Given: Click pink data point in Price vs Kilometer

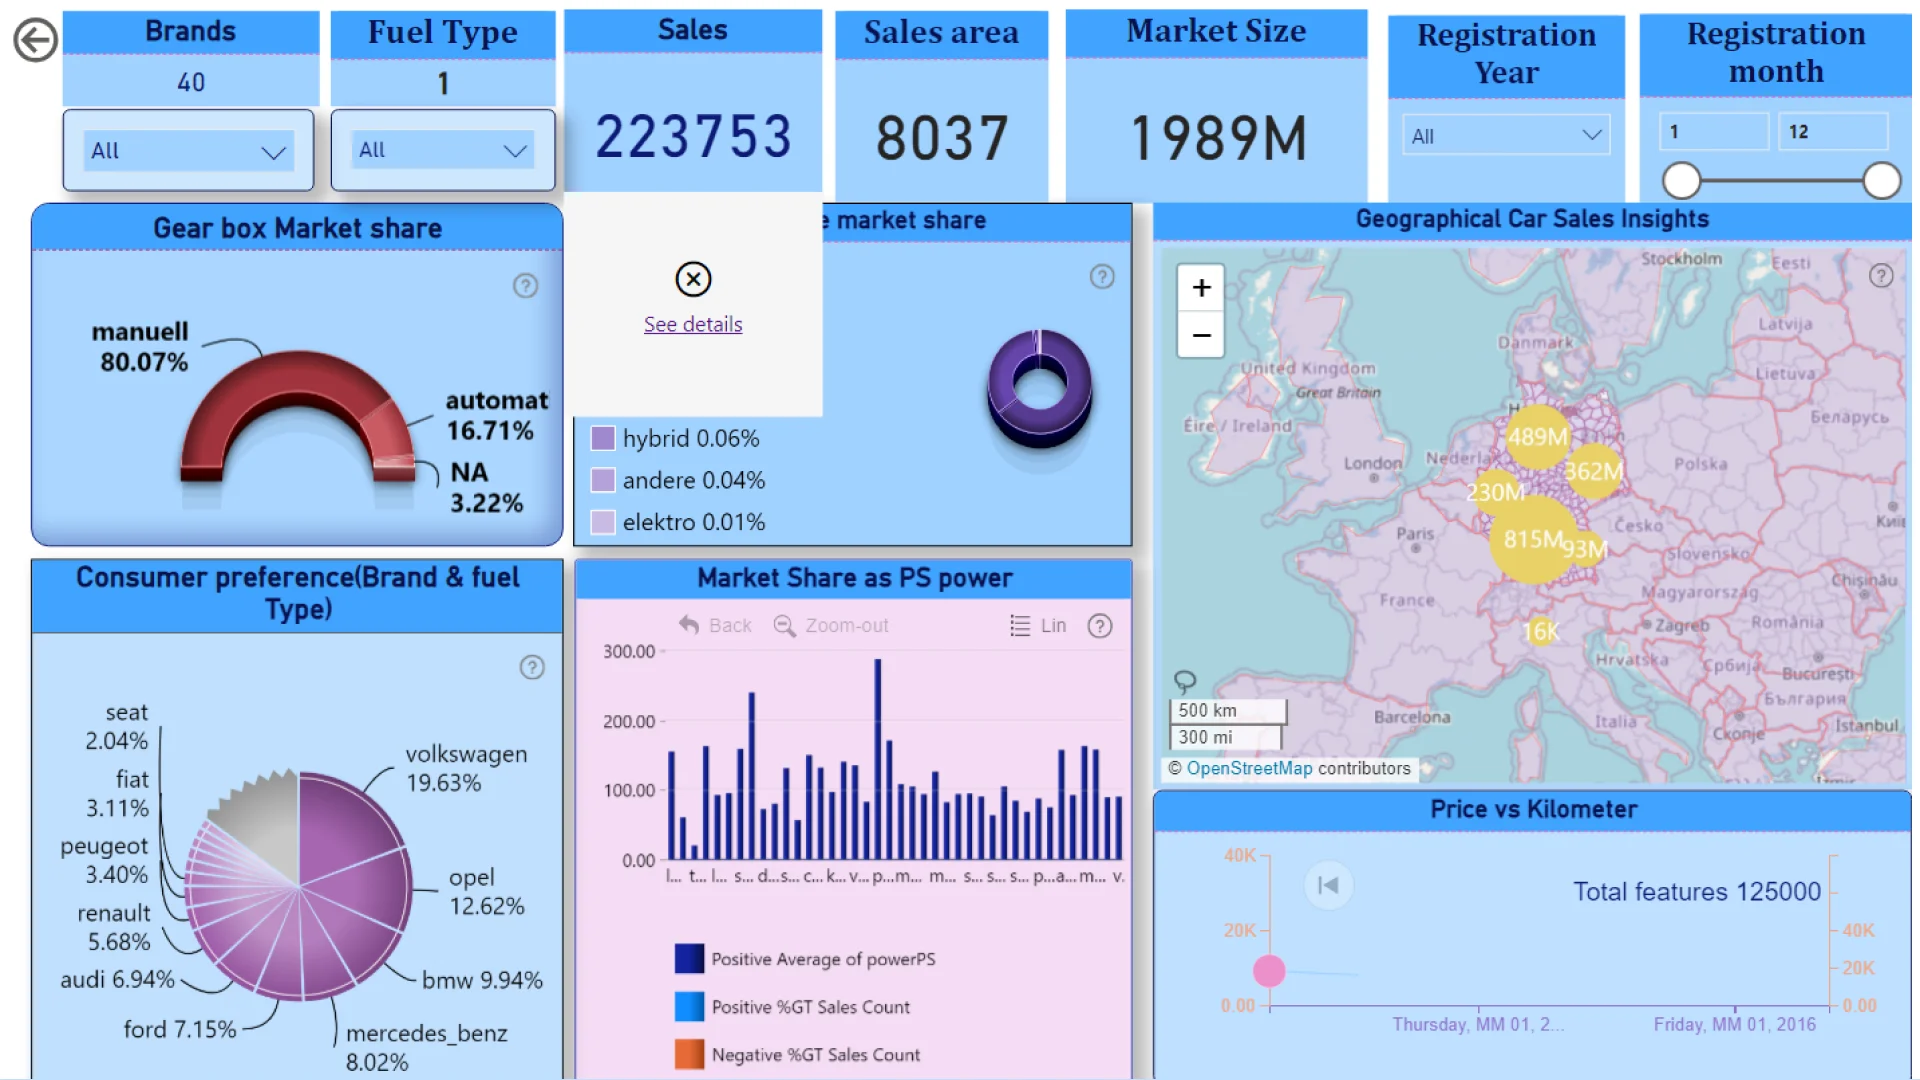Looking at the screenshot, I should [x=1269, y=970].
